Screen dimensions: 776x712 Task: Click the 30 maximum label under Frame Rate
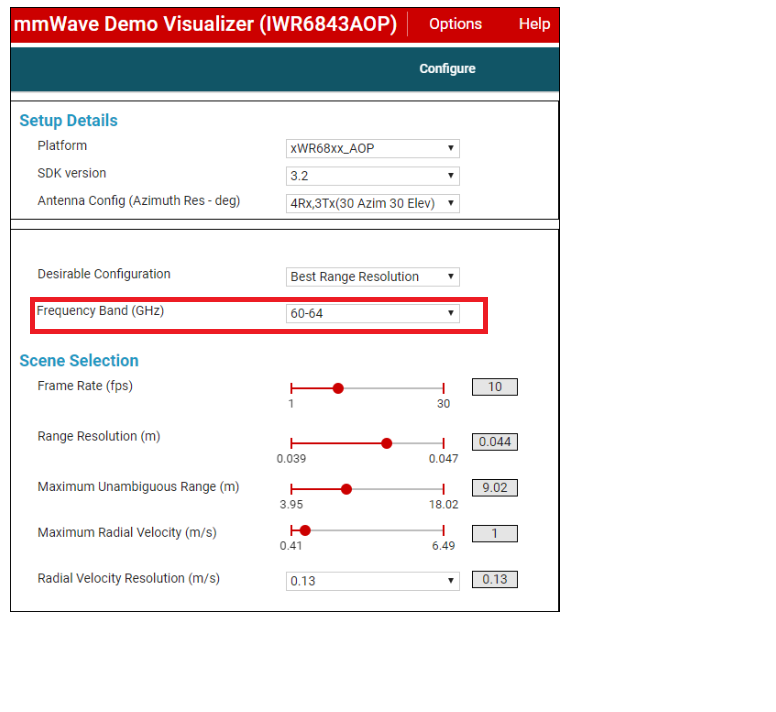click(443, 404)
